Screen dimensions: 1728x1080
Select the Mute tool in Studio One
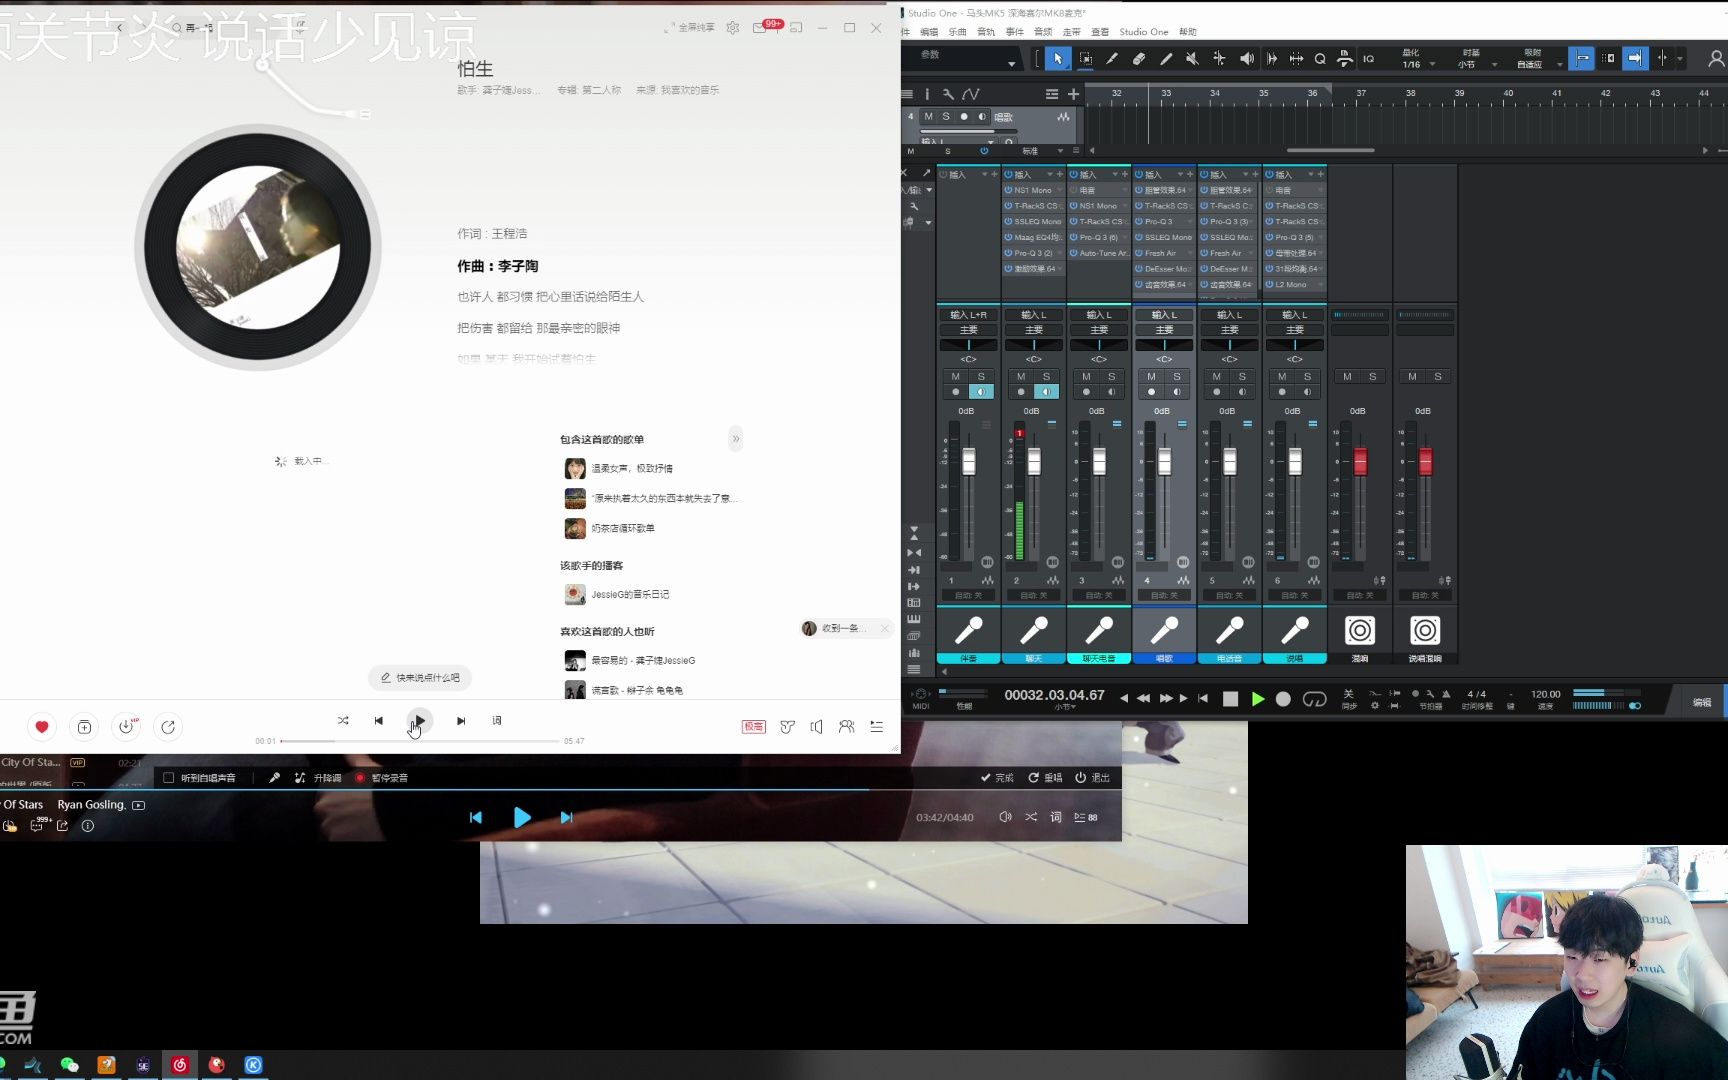point(1192,59)
